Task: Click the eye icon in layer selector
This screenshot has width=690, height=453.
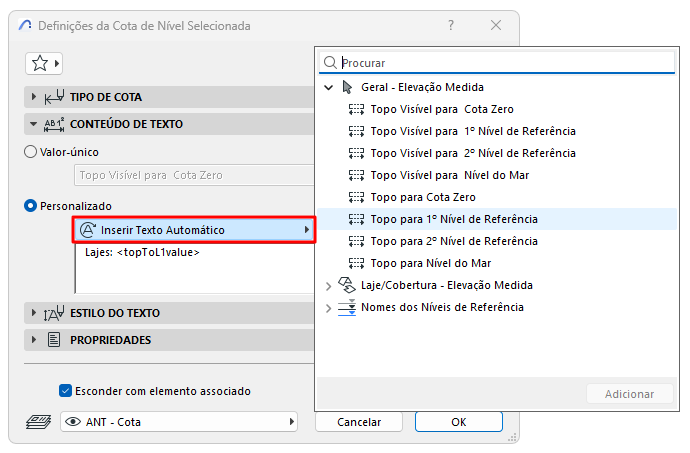Action: pyautogui.click(x=73, y=422)
